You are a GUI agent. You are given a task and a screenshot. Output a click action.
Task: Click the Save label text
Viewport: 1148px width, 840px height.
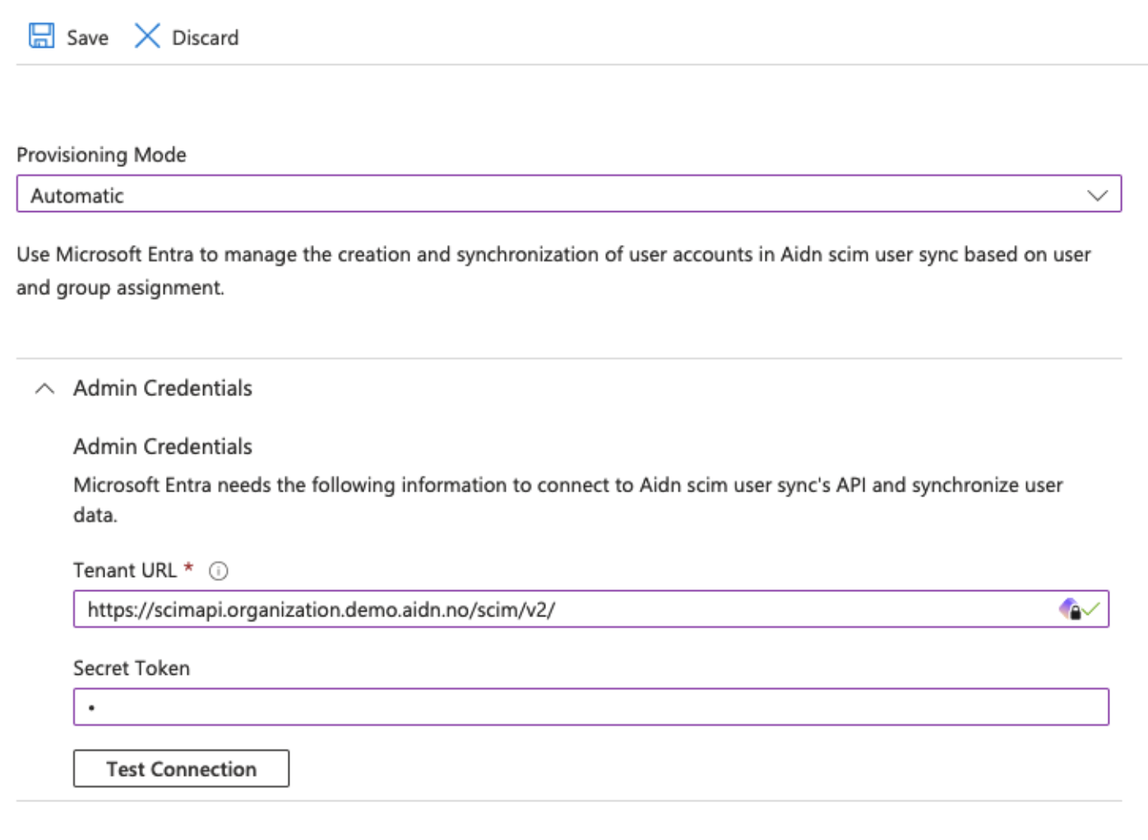[x=87, y=37]
